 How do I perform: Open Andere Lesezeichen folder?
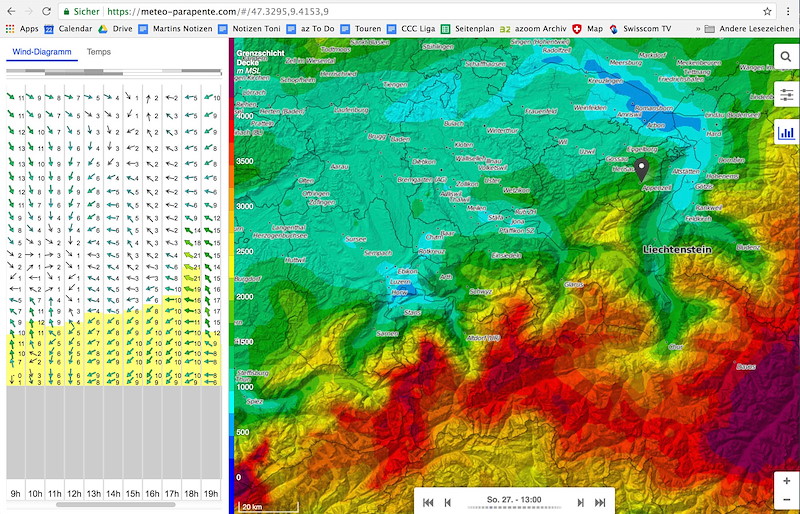click(x=749, y=29)
